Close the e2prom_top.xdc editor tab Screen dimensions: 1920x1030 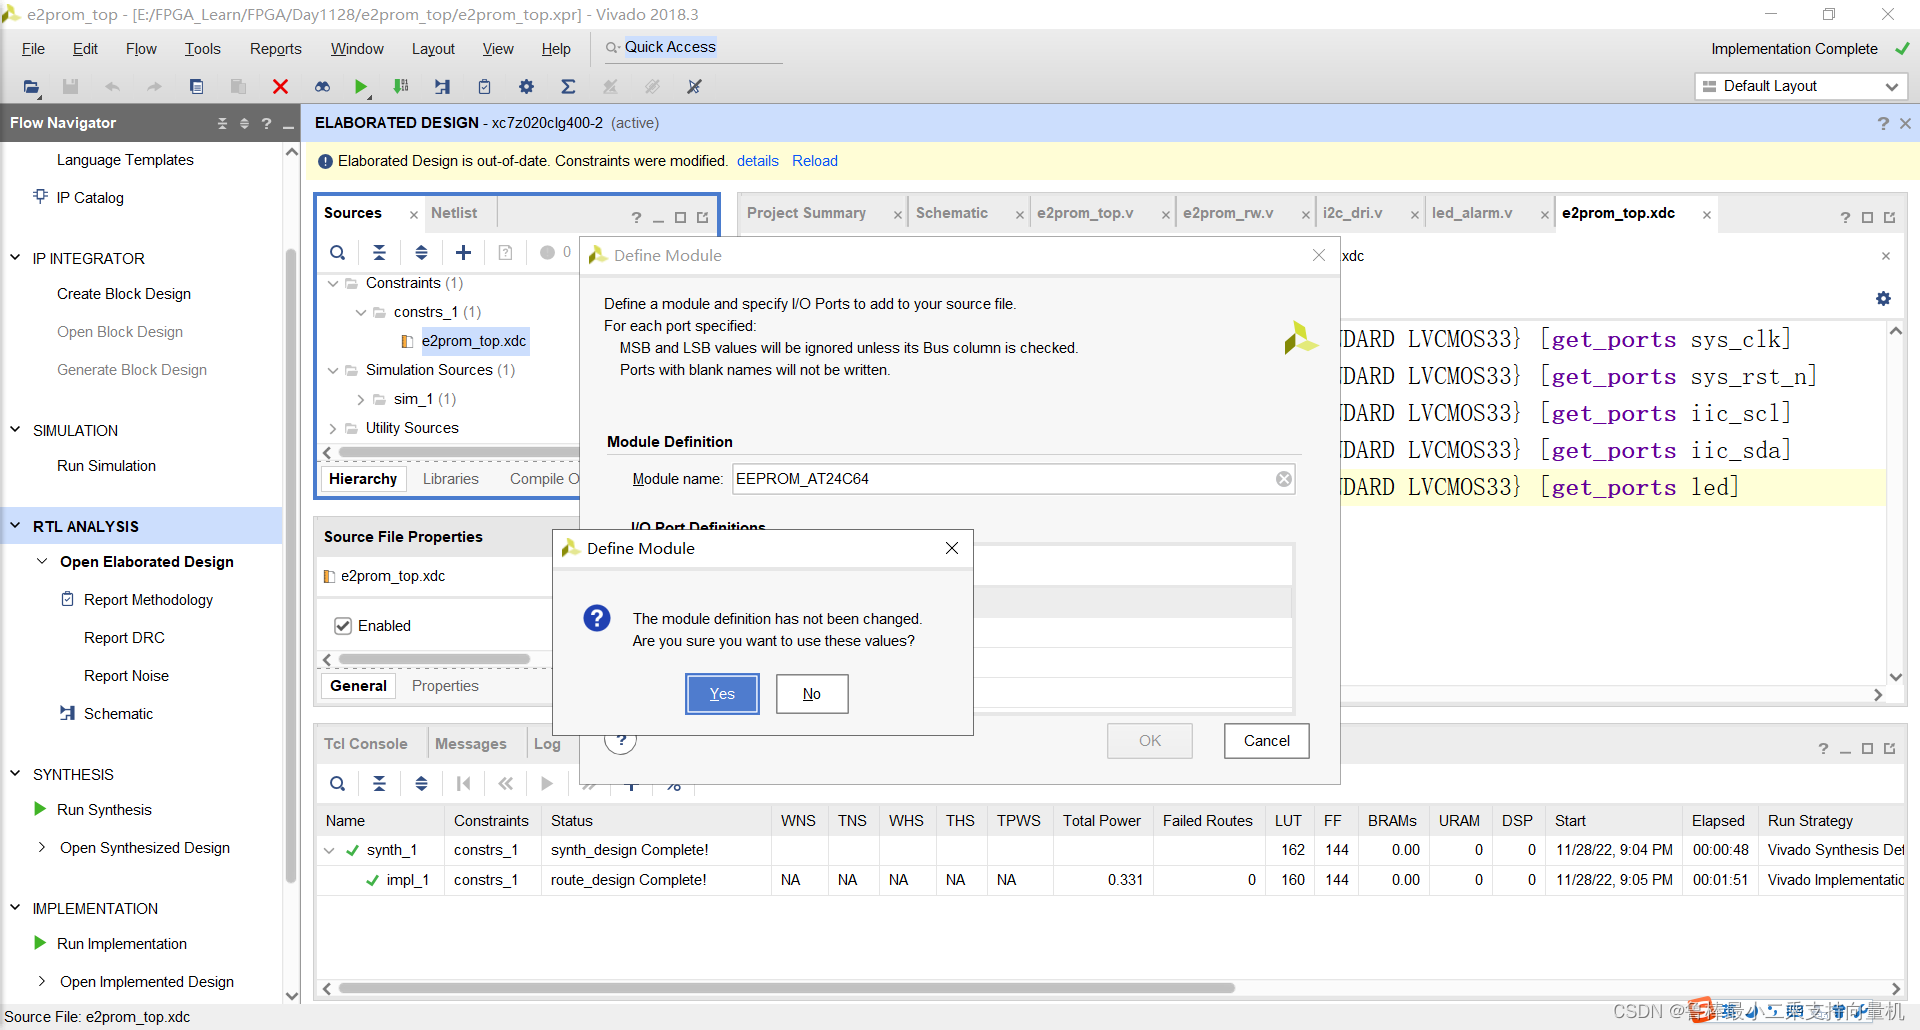pyautogui.click(x=1707, y=215)
